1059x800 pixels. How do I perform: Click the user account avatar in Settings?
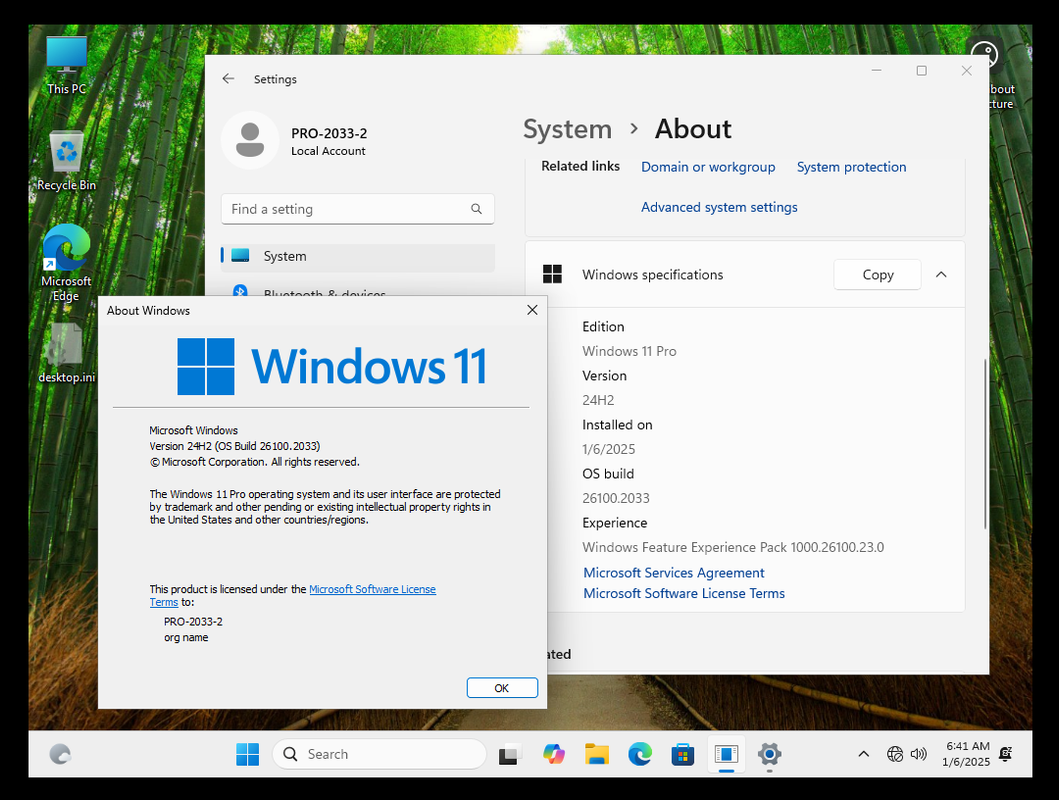point(250,140)
